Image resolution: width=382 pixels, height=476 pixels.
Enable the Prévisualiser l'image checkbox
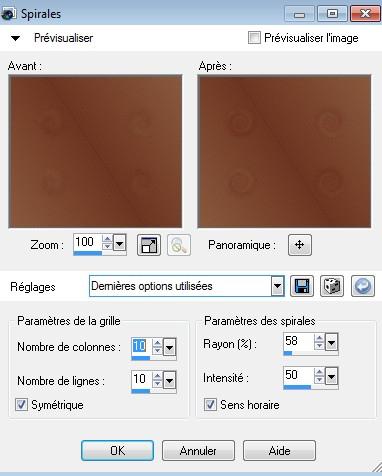[x=254, y=38]
